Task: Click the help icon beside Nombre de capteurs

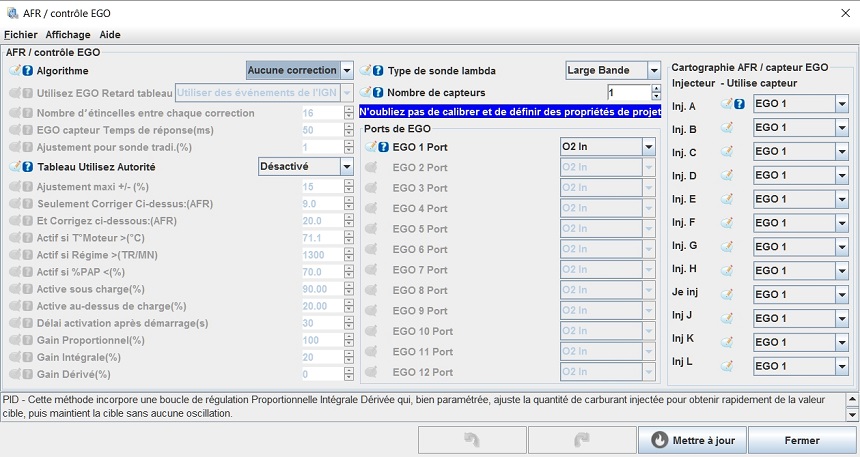Action: point(378,93)
